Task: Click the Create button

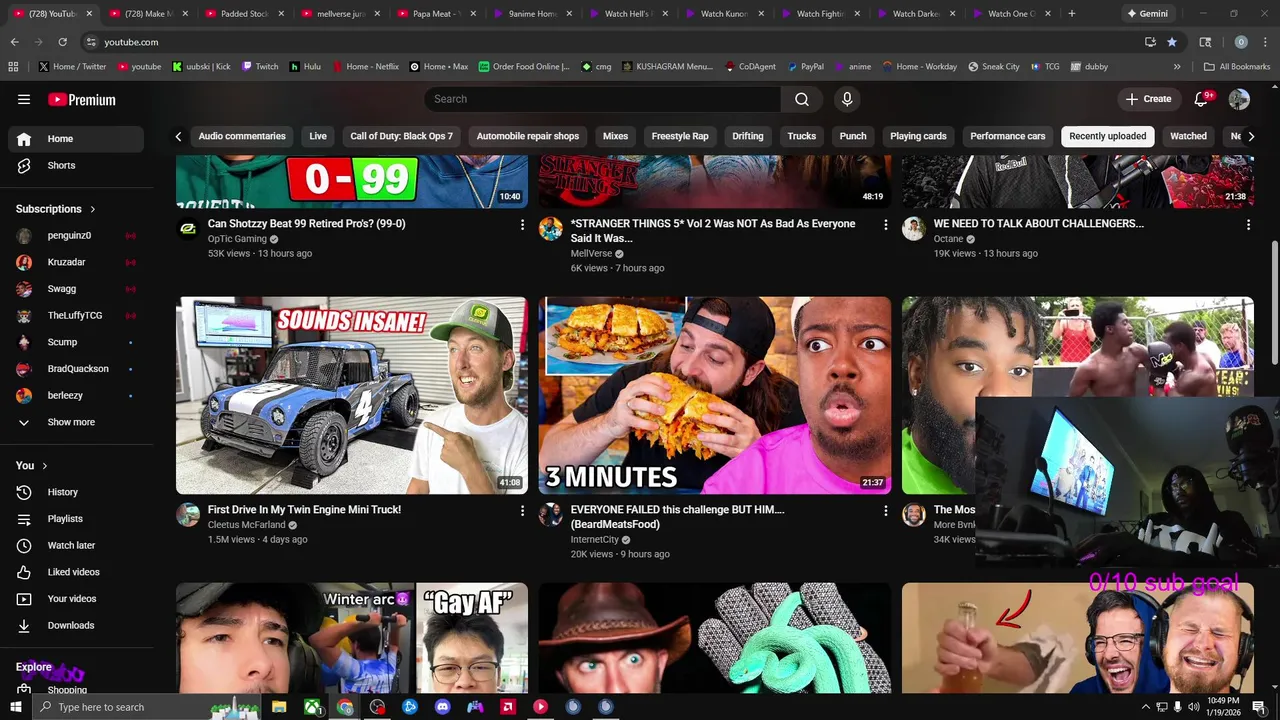Action: [1148, 99]
